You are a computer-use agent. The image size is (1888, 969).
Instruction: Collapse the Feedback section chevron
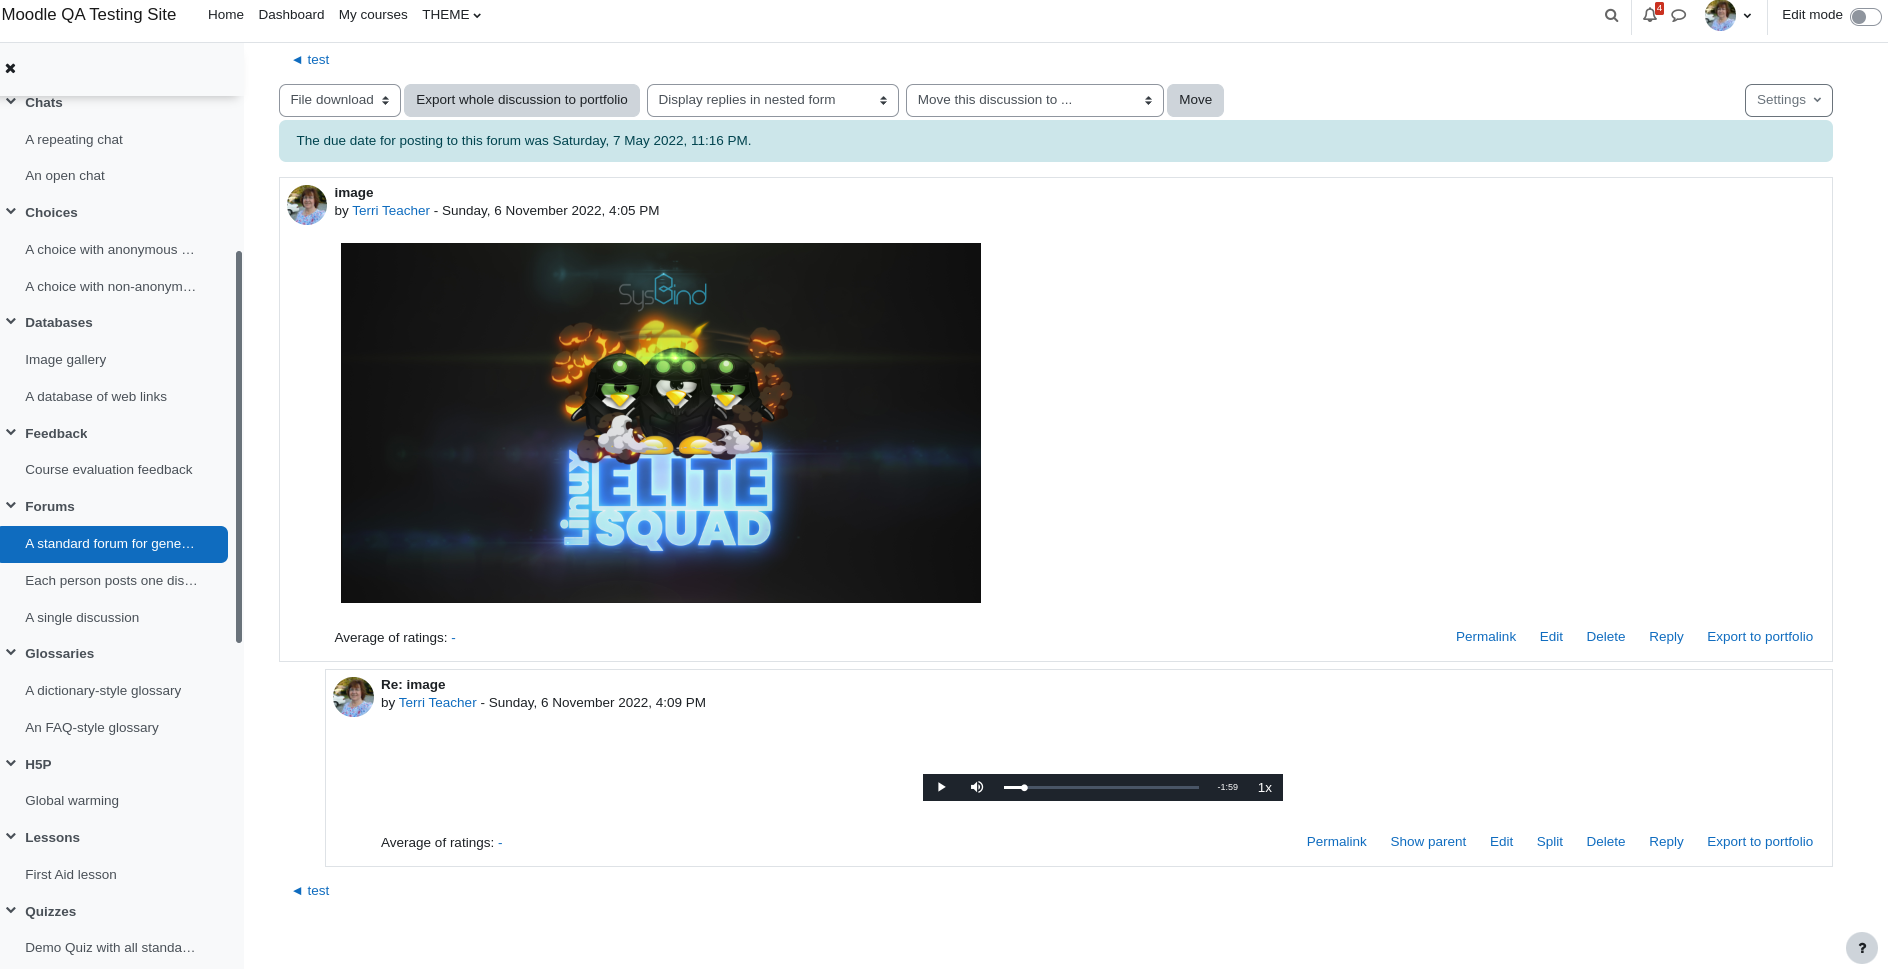click(11, 432)
